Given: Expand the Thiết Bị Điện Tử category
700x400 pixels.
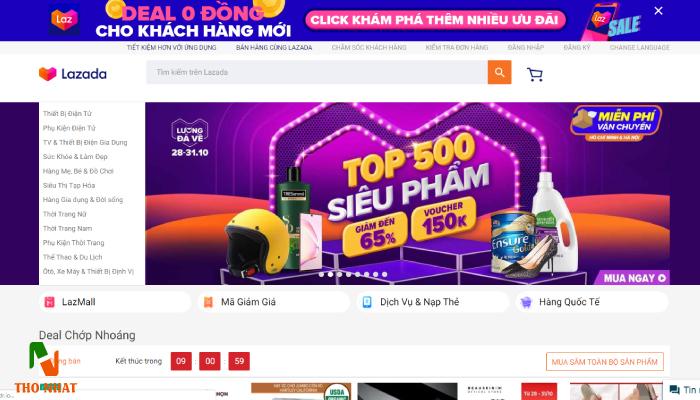Looking at the screenshot, I should pos(67,113).
